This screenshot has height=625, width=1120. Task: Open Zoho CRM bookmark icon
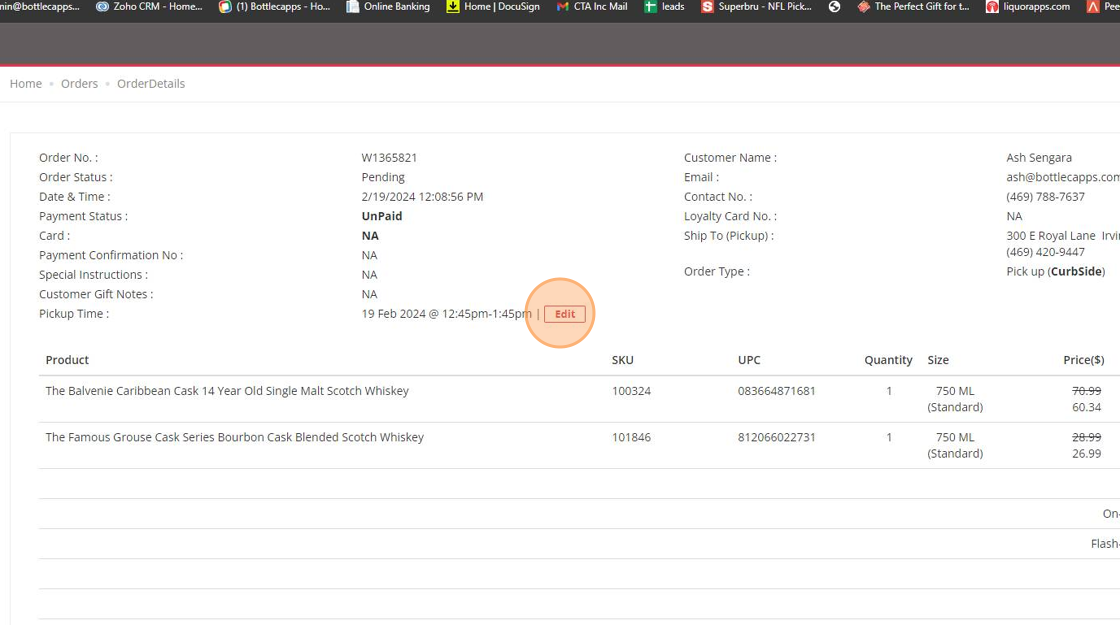point(102,6)
